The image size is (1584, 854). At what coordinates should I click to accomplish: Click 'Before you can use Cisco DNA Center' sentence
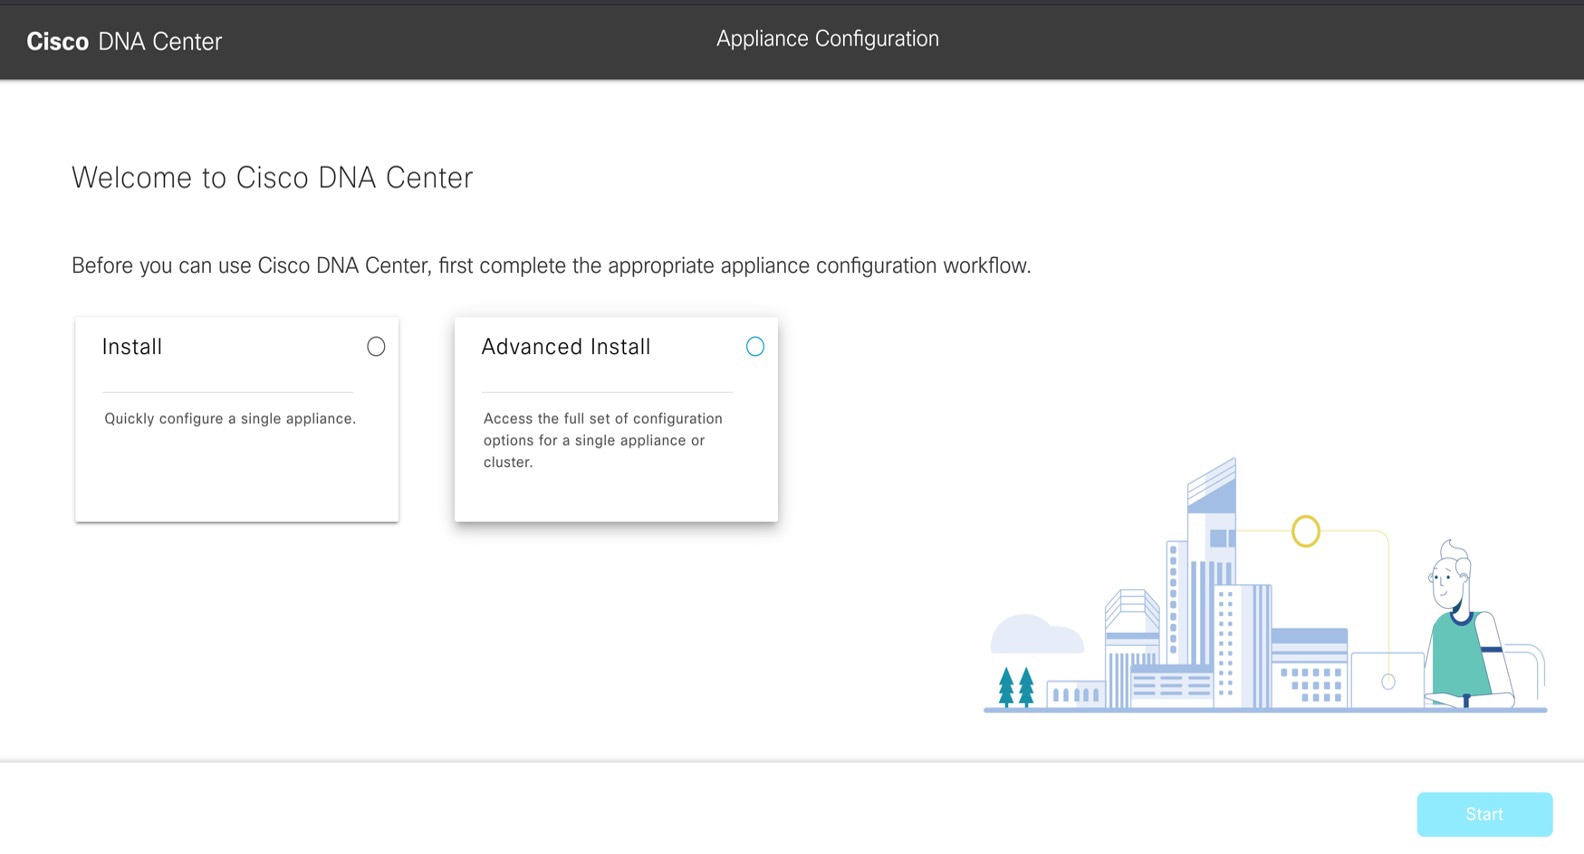click(x=551, y=266)
